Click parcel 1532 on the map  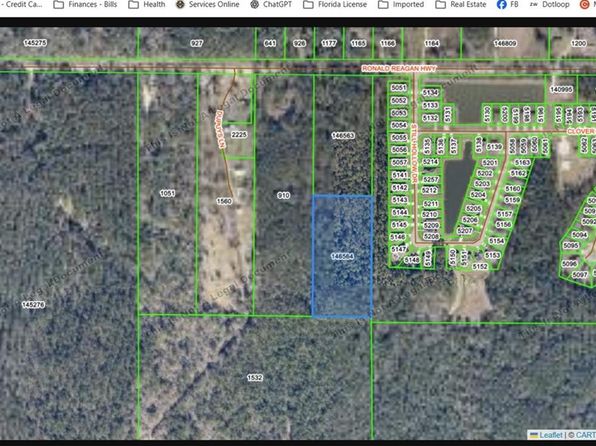[255, 378]
